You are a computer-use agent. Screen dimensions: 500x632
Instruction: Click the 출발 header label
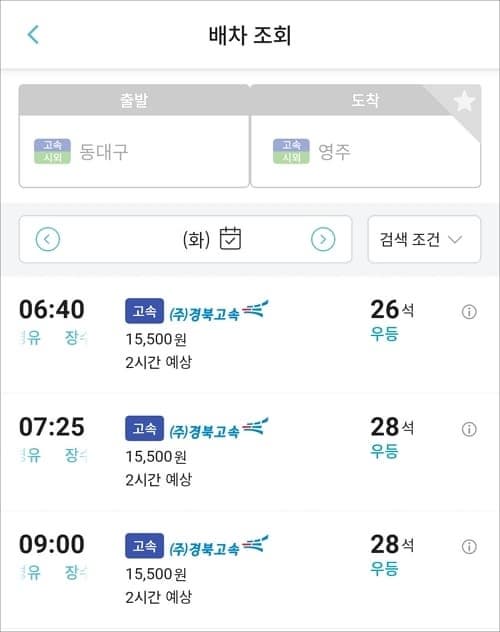click(134, 100)
